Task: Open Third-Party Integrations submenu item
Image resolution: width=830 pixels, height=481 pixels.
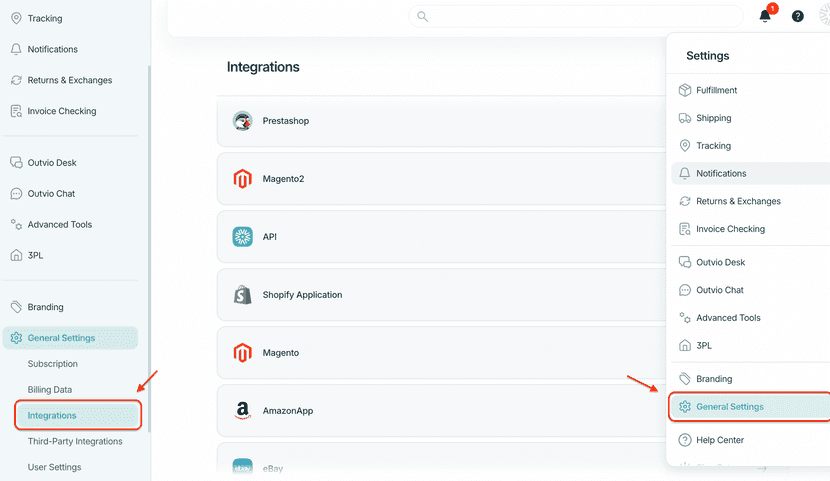Action: coord(75,441)
